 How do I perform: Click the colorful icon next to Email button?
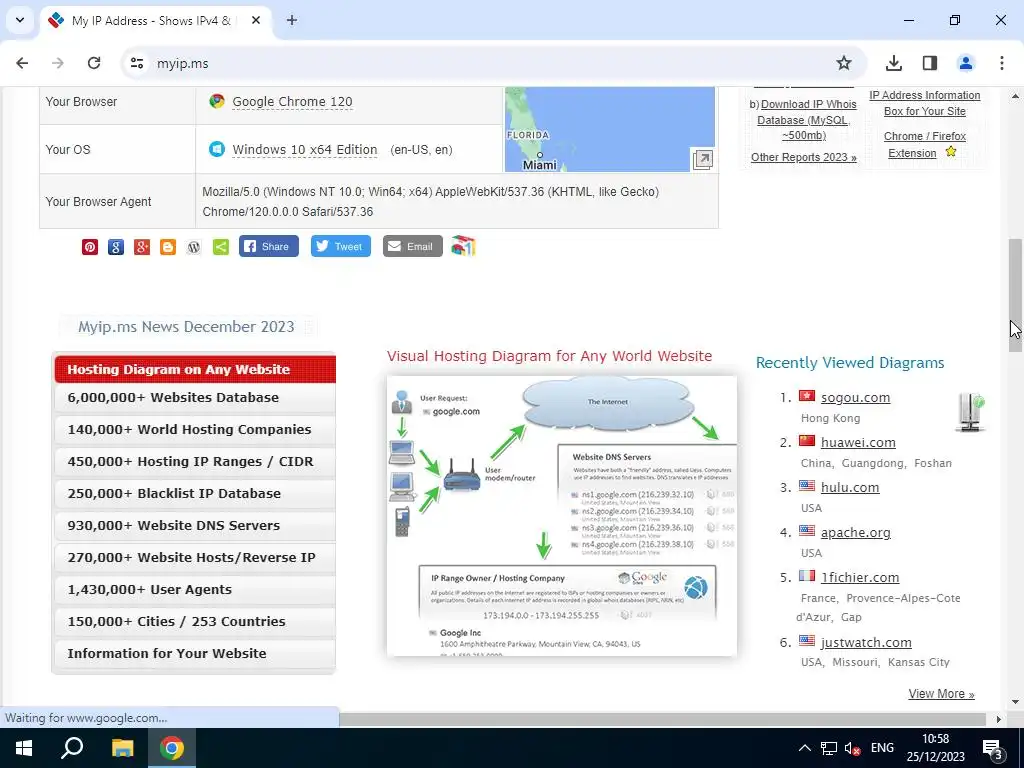point(463,246)
